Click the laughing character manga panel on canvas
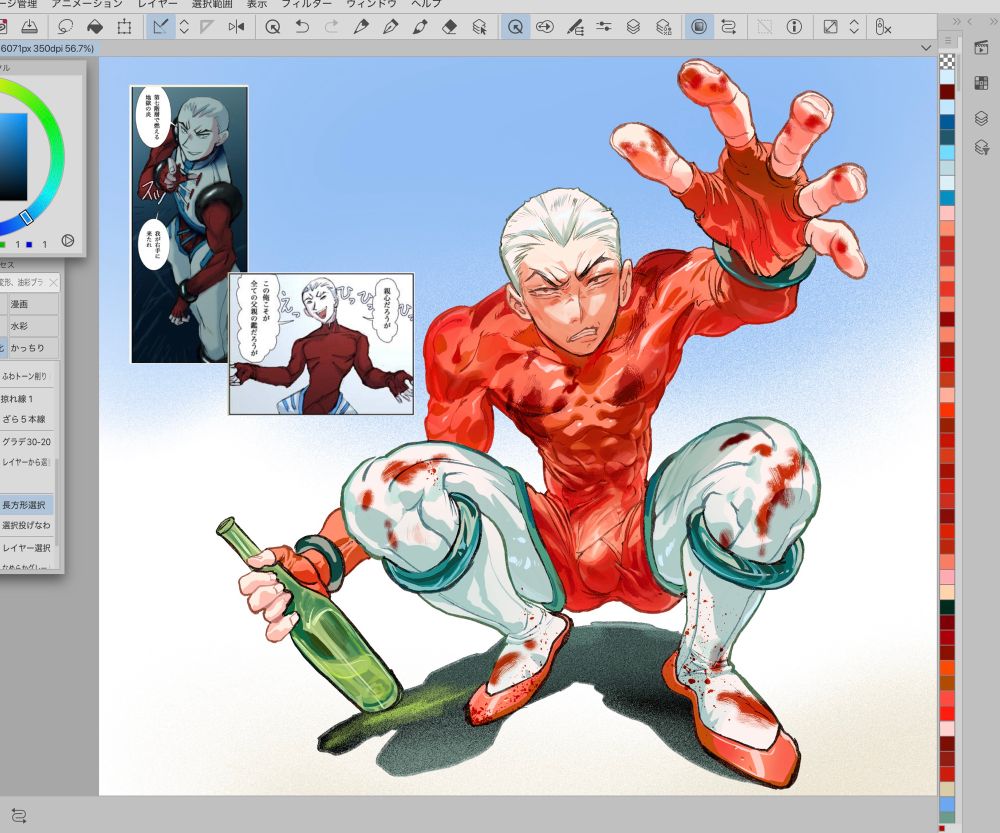Image resolution: width=1000 pixels, height=833 pixels. 321,344
